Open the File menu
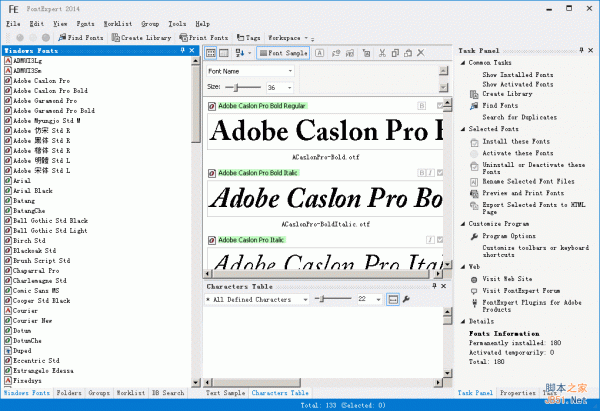 point(13,24)
